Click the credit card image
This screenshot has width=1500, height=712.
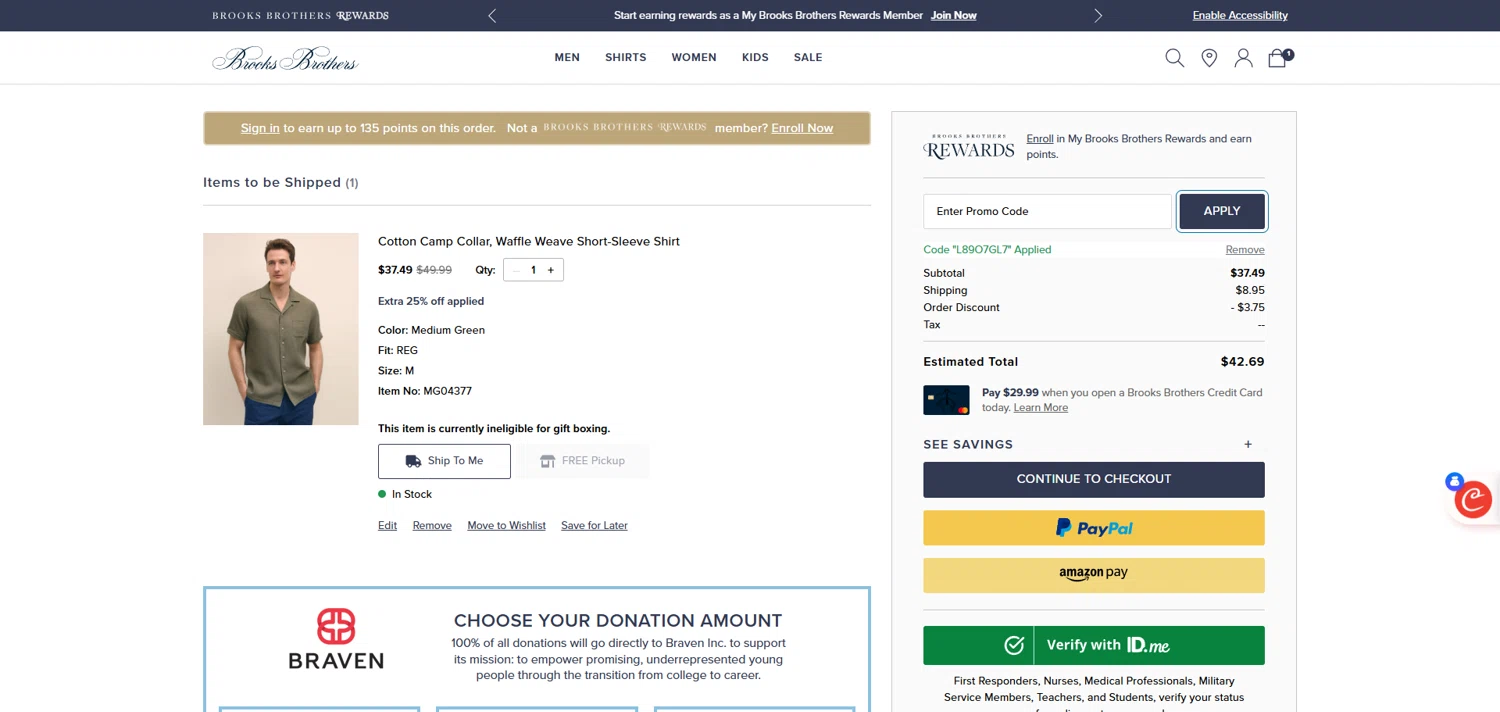point(946,400)
